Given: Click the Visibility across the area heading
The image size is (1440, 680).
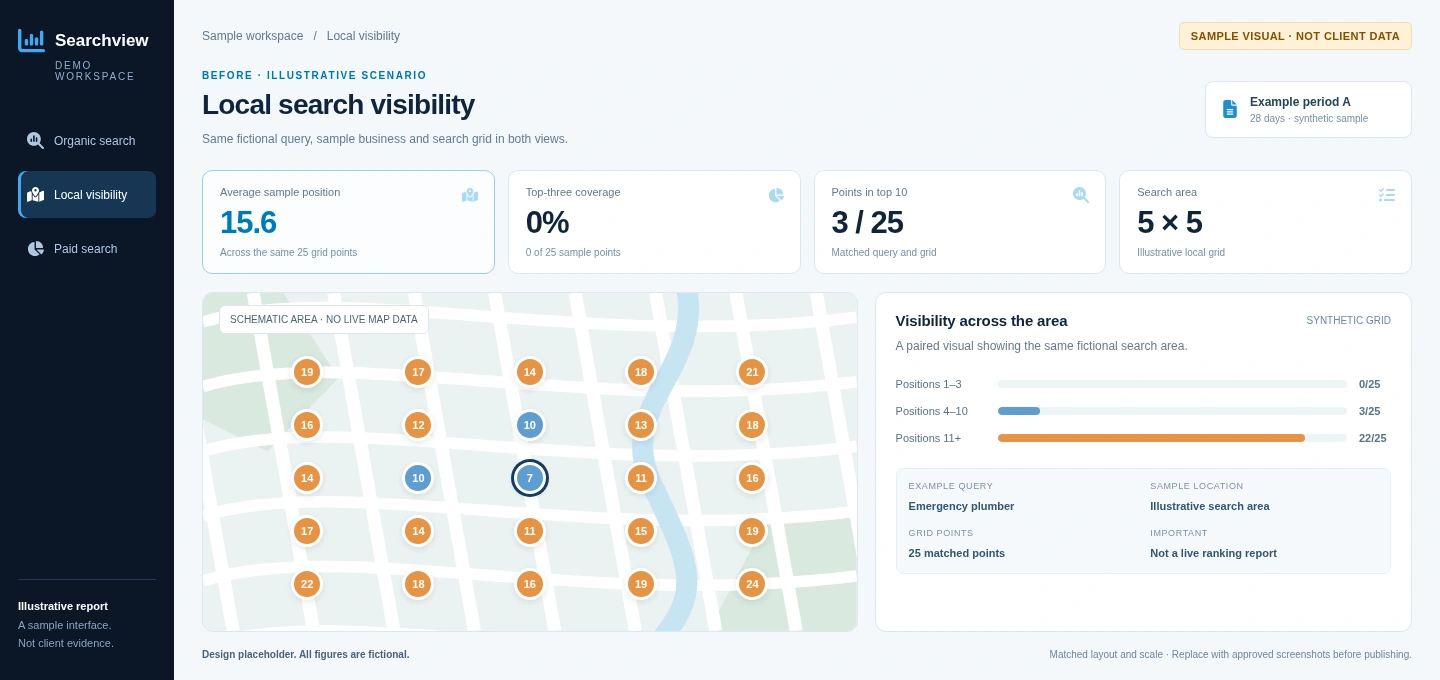Looking at the screenshot, I should [981, 321].
